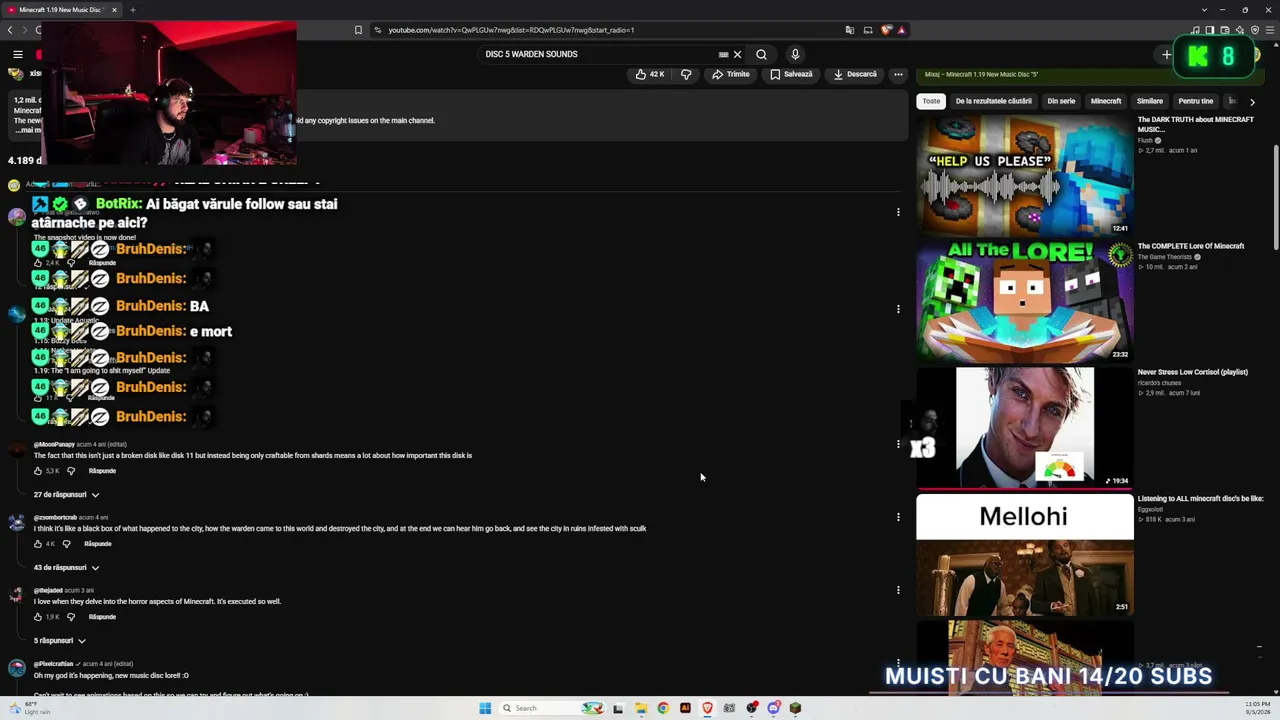Select the Similare filter chip
The width and height of the screenshot is (1280, 720).
[x=1150, y=101]
